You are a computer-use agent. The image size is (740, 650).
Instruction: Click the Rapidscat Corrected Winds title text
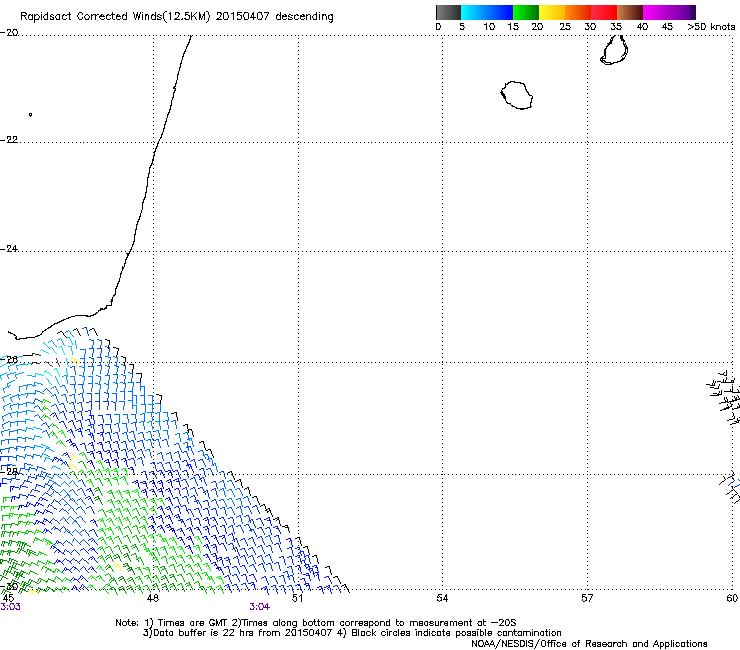pyautogui.click(x=177, y=17)
